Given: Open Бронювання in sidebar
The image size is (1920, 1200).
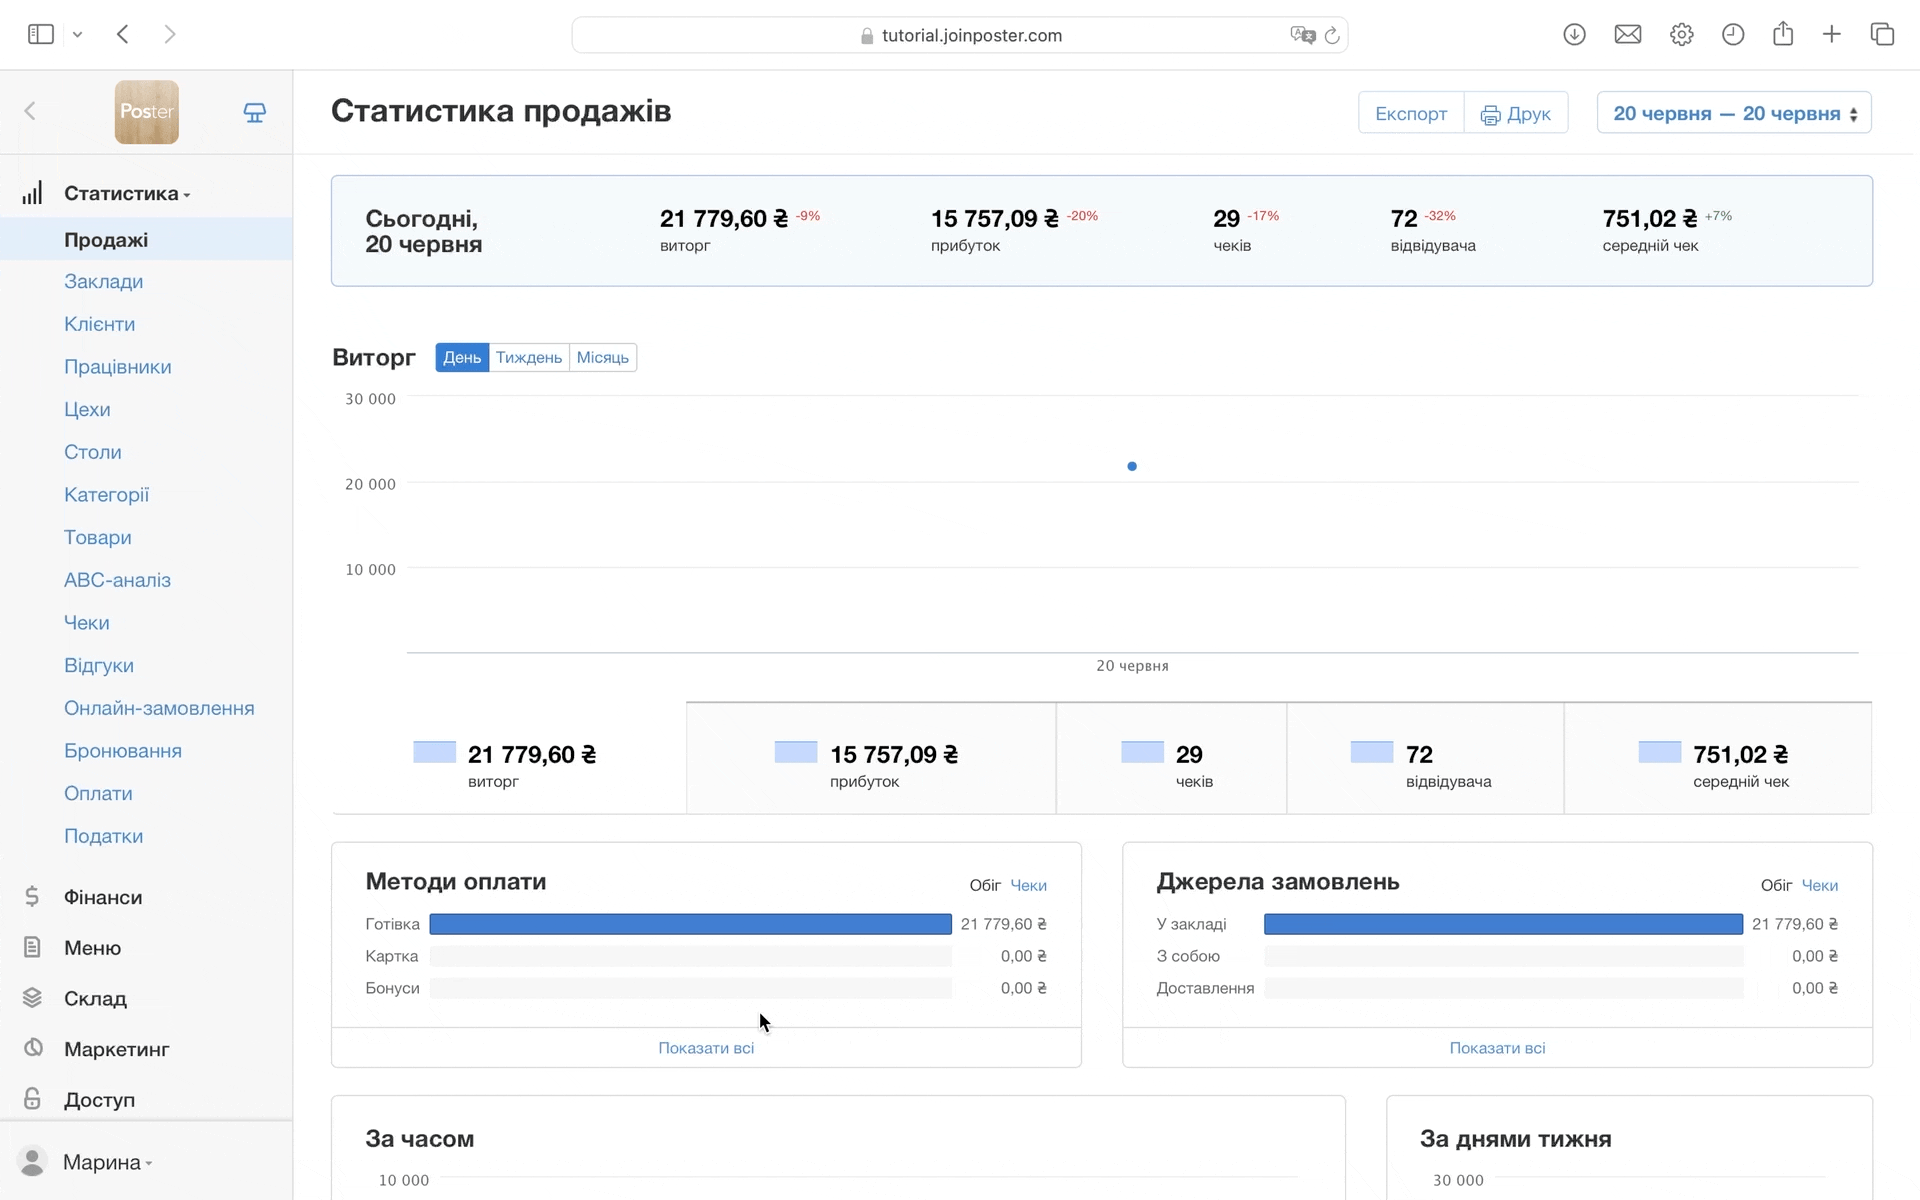Looking at the screenshot, I should pos(123,751).
